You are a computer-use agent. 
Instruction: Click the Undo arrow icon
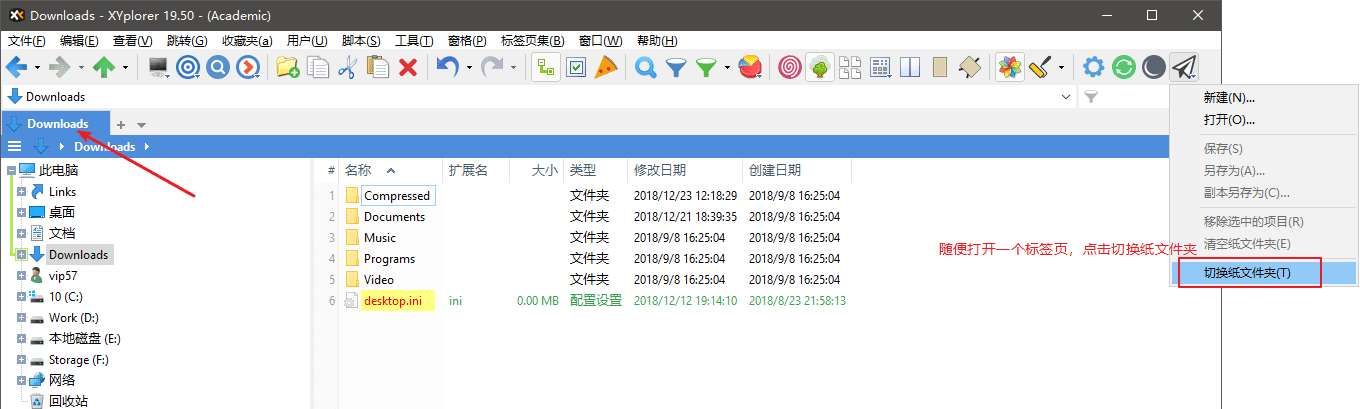[x=448, y=67]
